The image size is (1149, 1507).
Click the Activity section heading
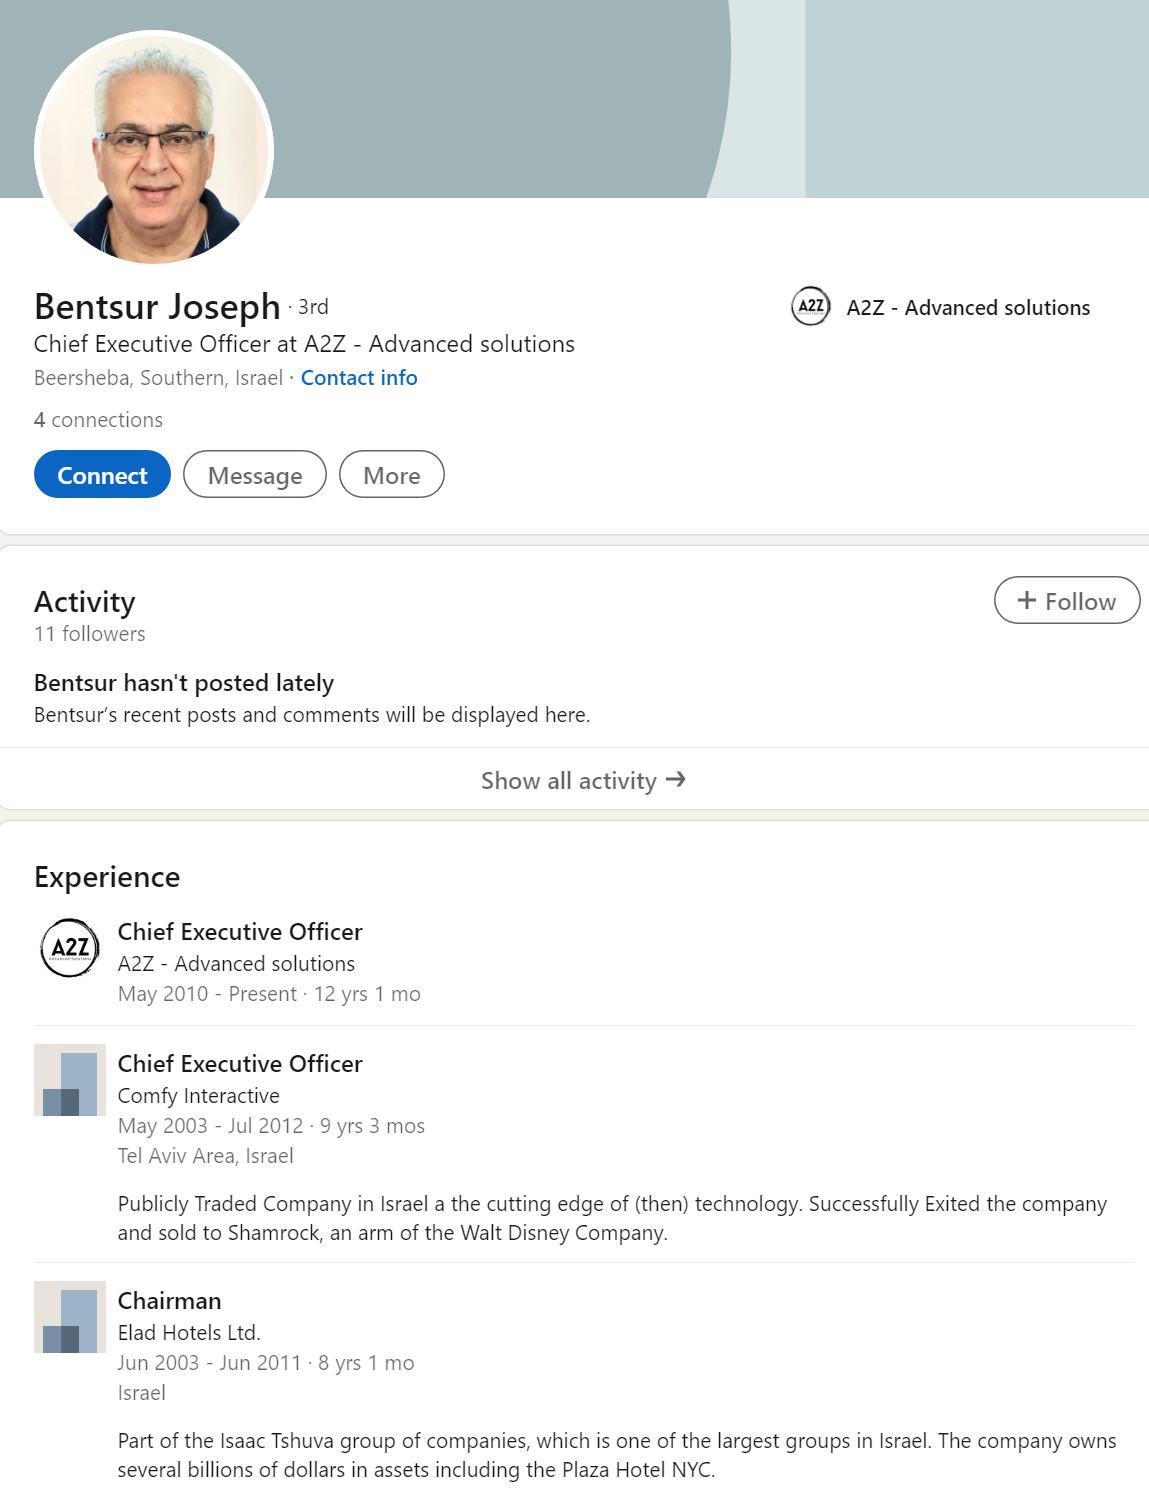85,602
